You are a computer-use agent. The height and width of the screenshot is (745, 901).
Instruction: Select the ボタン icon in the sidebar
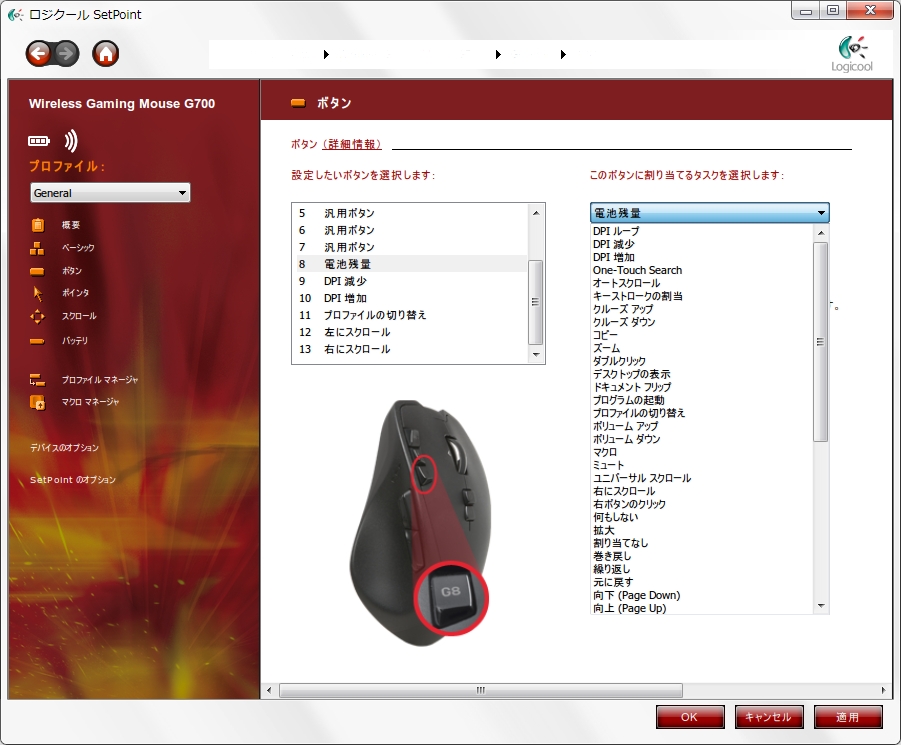(37, 271)
